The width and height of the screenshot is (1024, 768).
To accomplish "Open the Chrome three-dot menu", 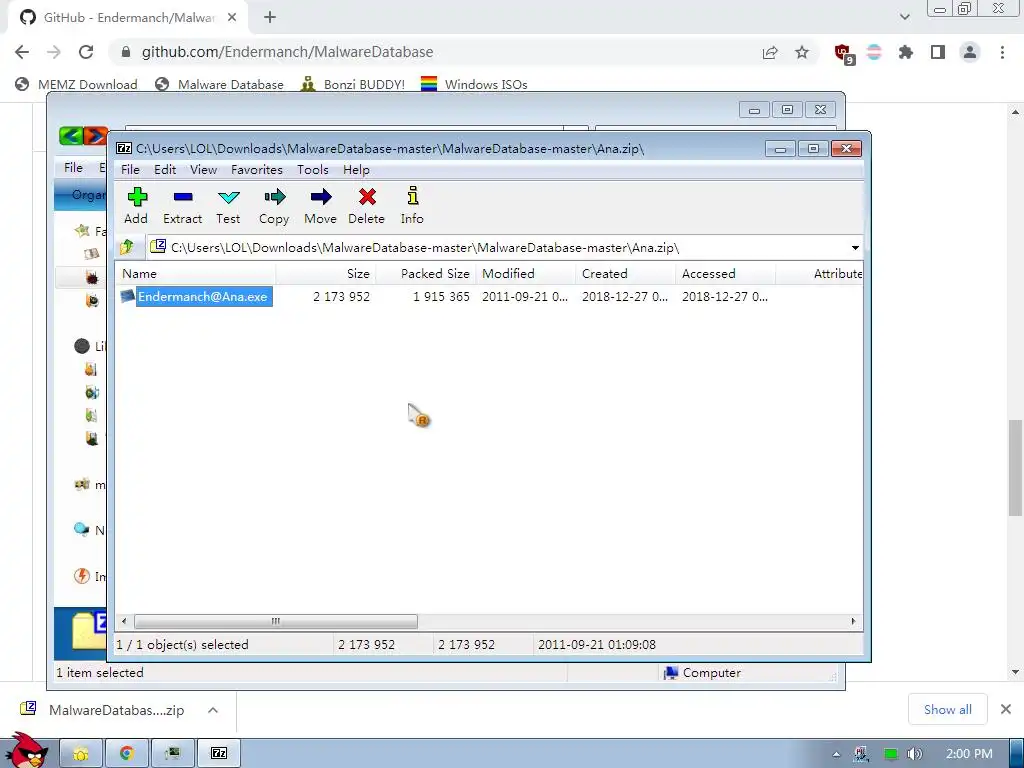I will coord(1002,52).
